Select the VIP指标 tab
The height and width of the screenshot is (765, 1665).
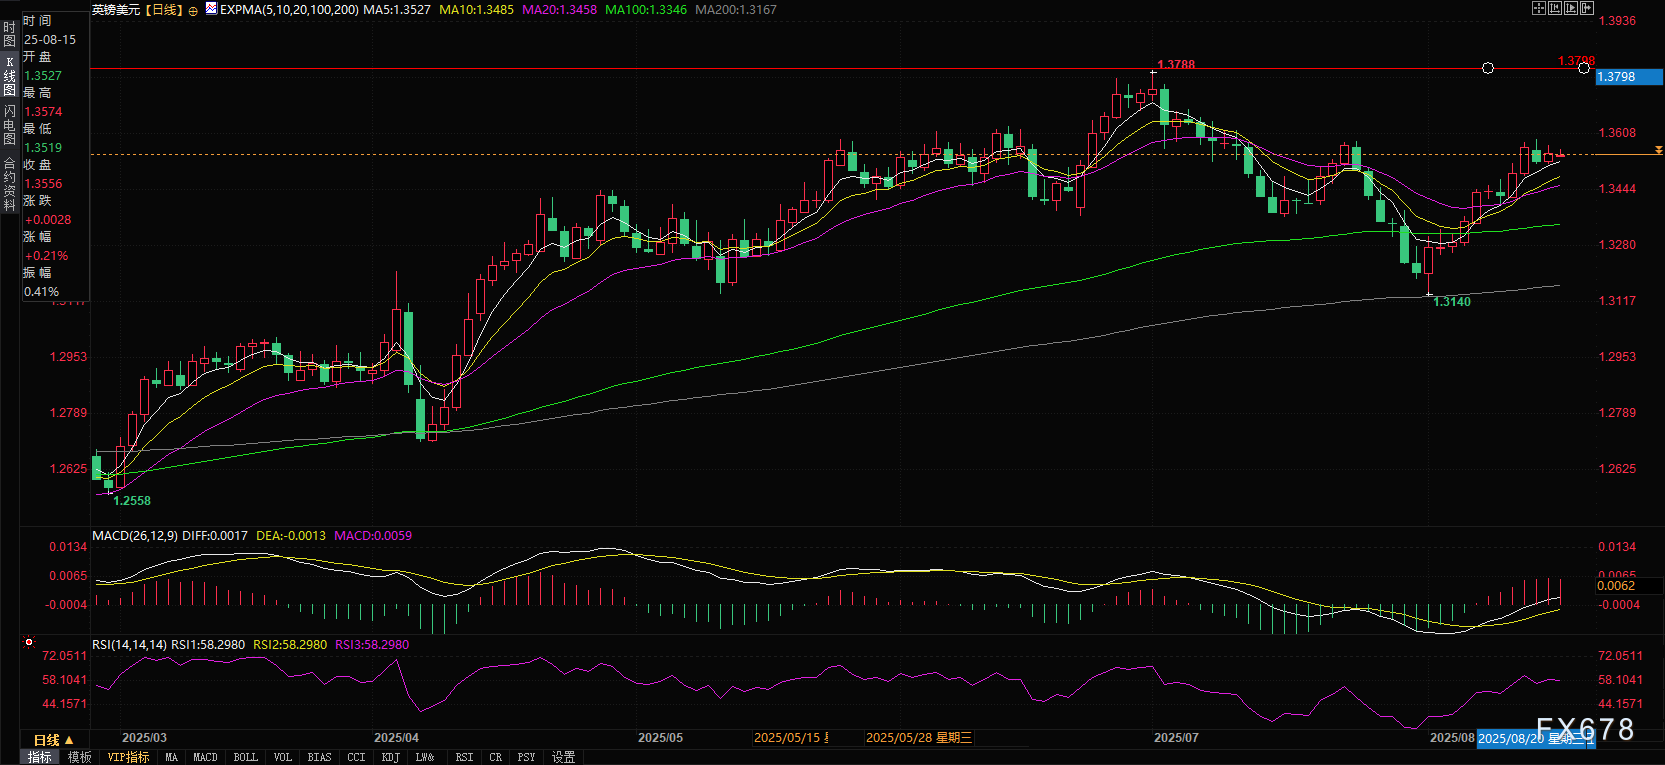[x=128, y=758]
